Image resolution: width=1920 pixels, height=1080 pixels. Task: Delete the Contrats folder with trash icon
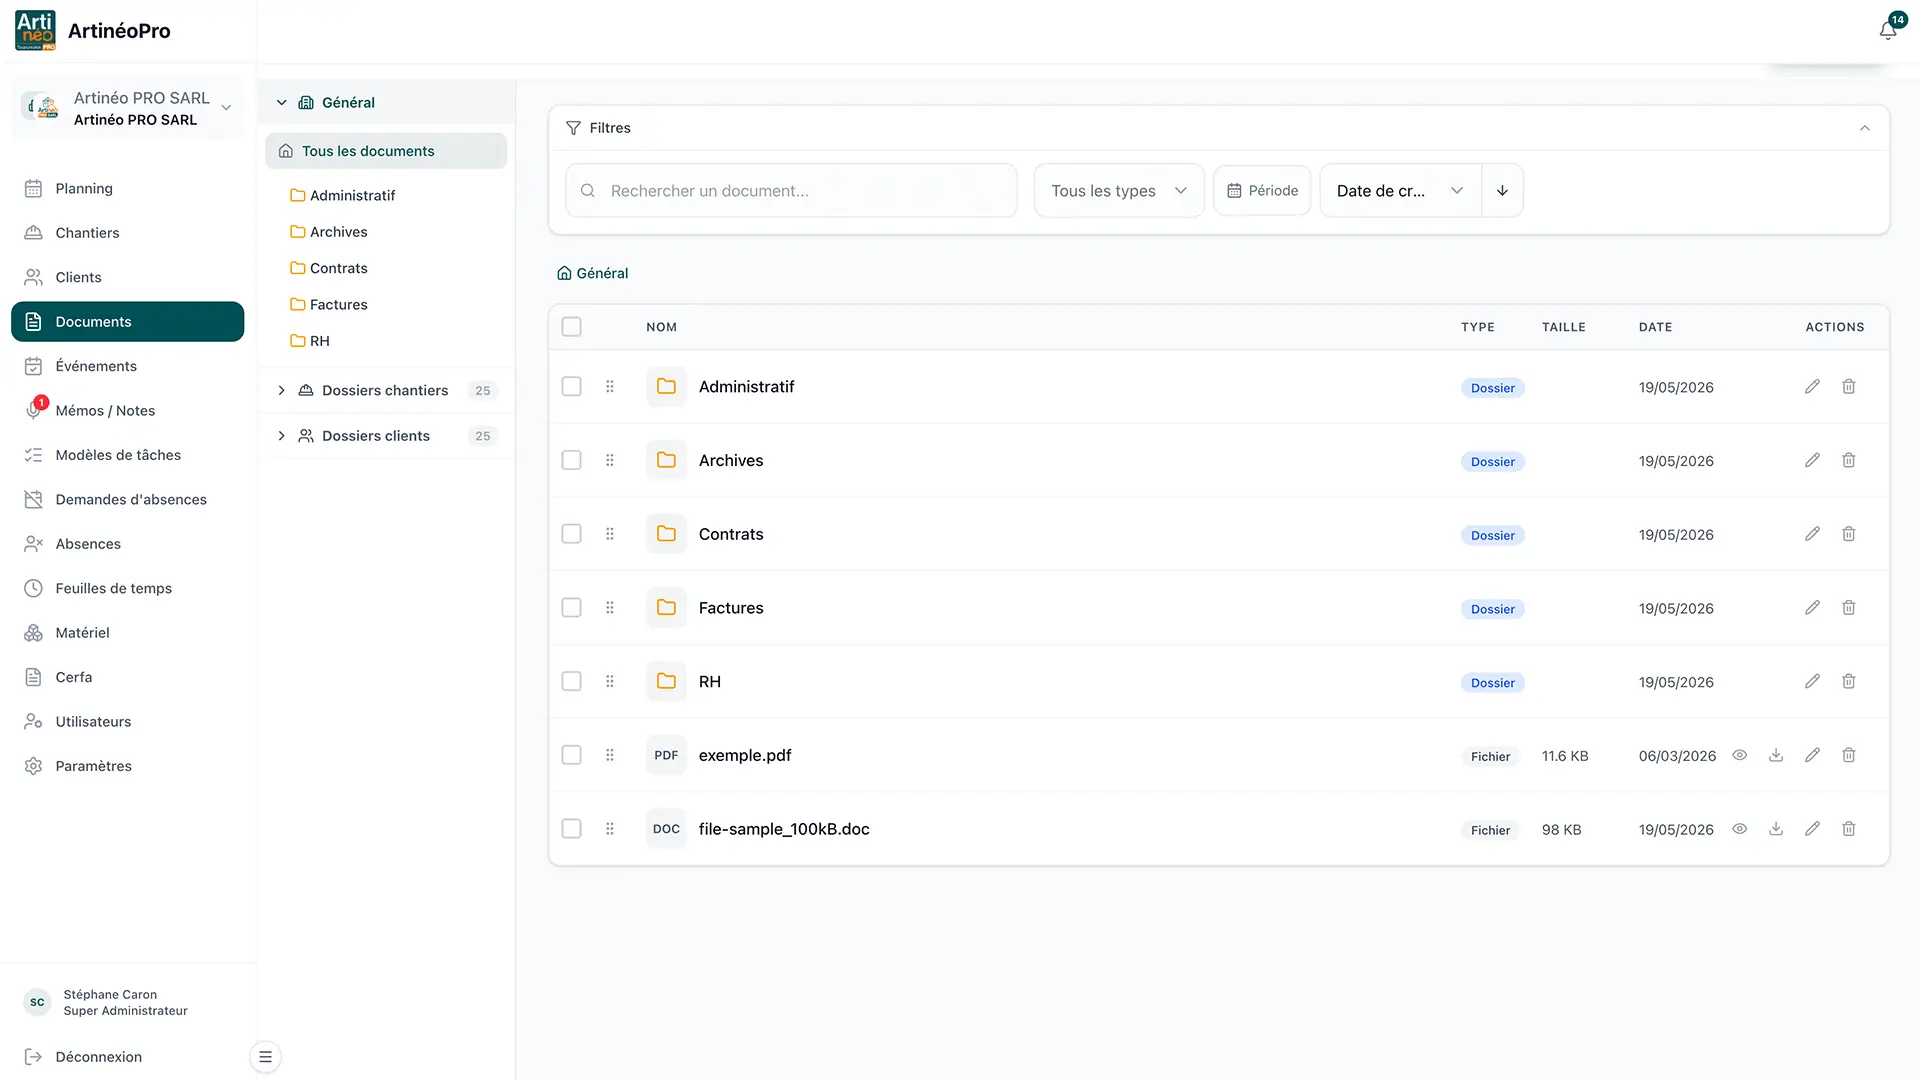click(1849, 534)
